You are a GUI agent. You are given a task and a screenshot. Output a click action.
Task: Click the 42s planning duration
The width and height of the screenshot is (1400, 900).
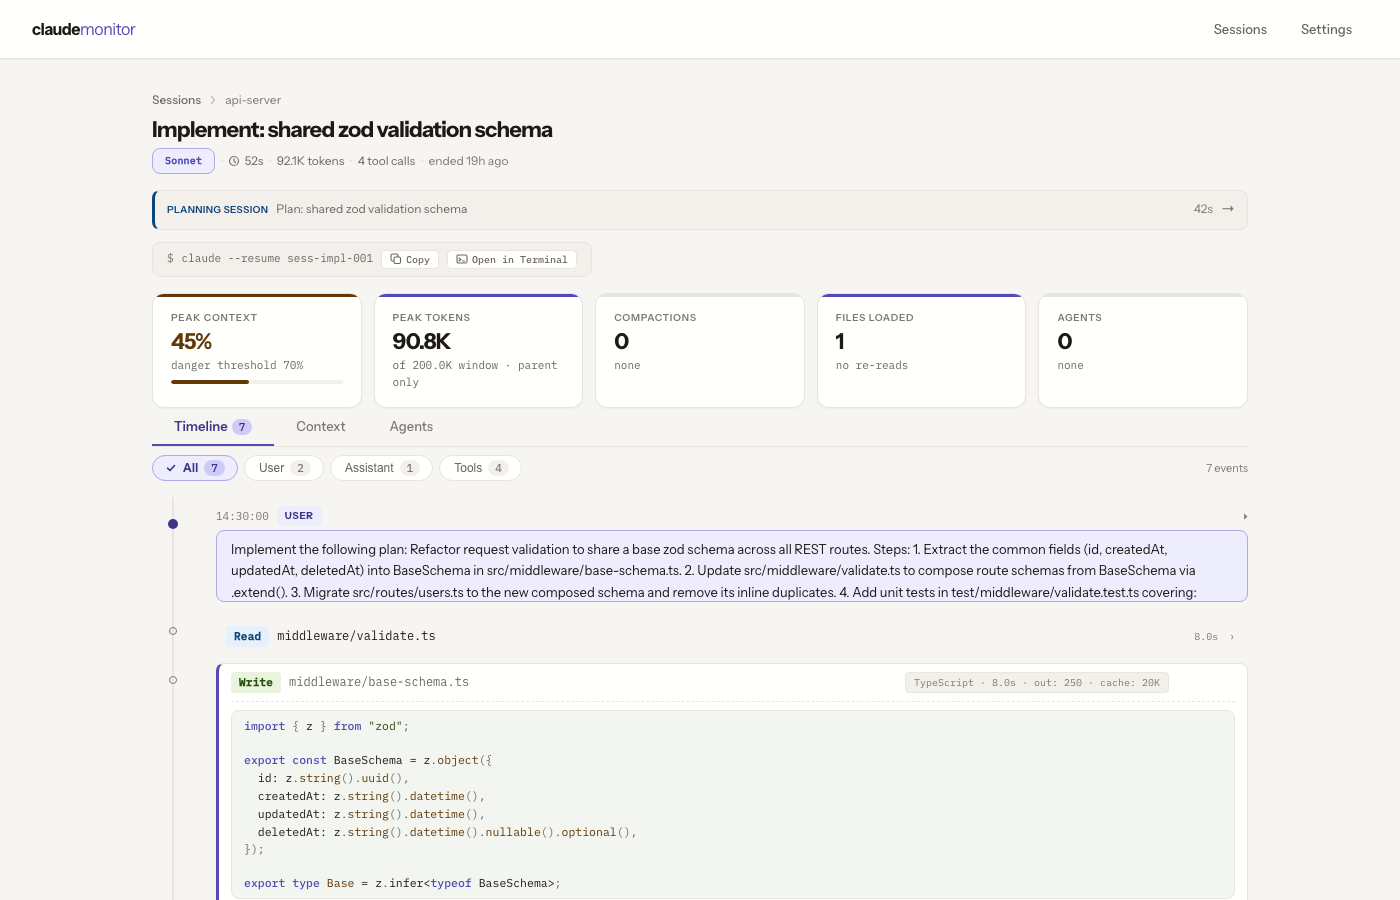tap(1203, 209)
